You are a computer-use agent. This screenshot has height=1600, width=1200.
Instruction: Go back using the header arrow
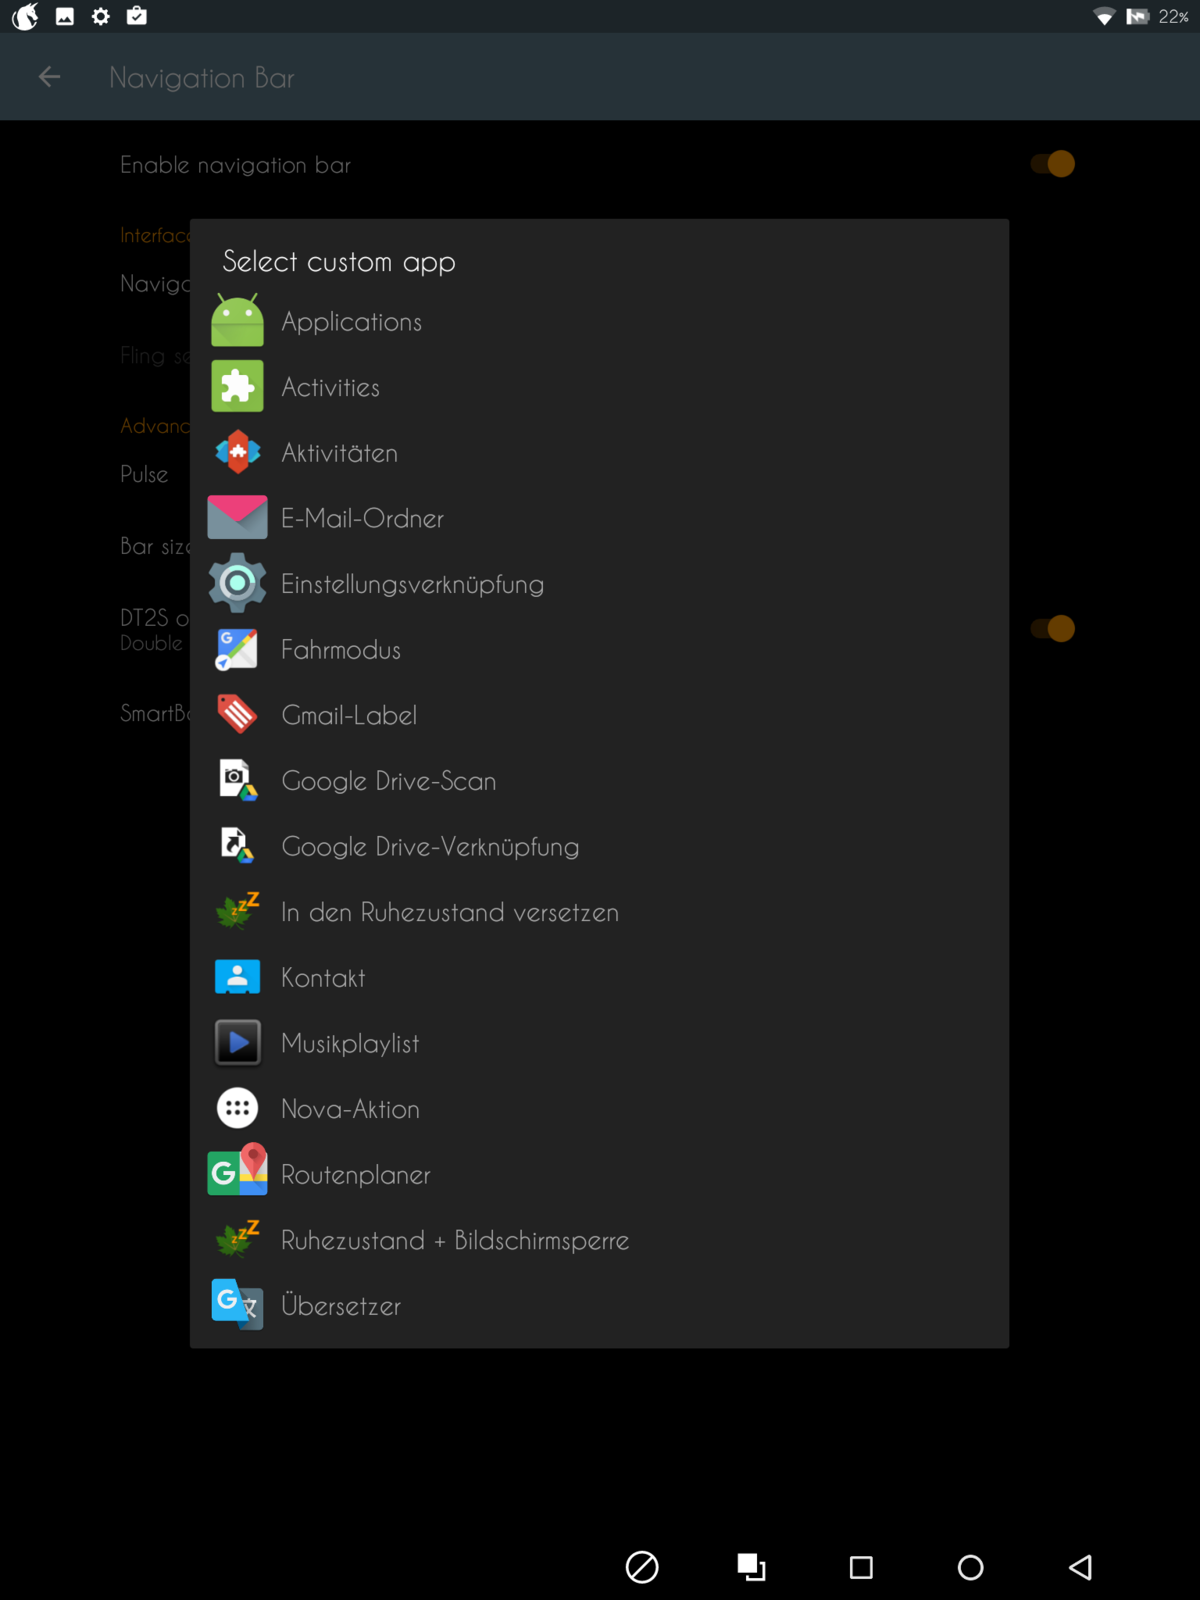pyautogui.click(x=49, y=77)
